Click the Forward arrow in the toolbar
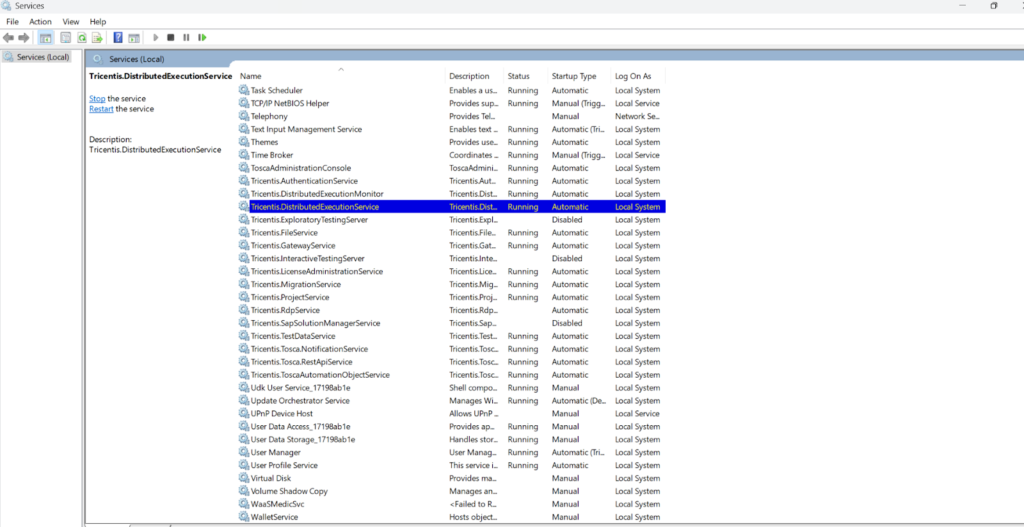1024x527 pixels. click(x=24, y=38)
